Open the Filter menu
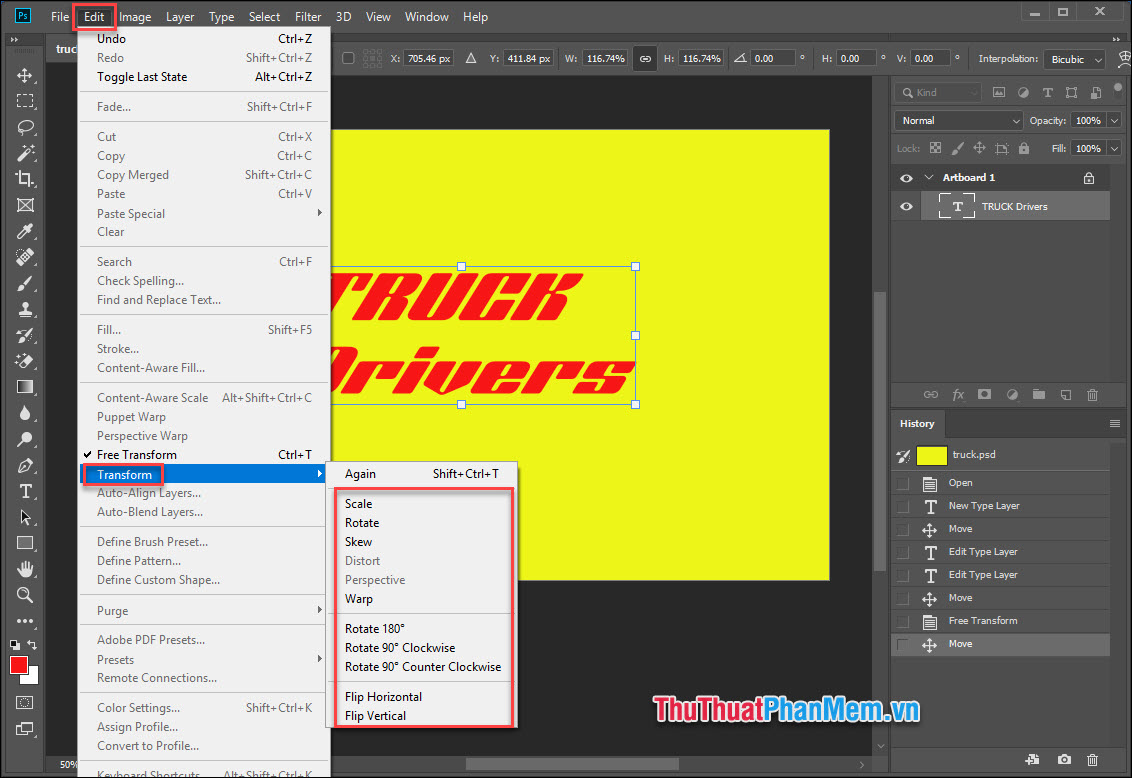1132x778 pixels. pos(308,16)
